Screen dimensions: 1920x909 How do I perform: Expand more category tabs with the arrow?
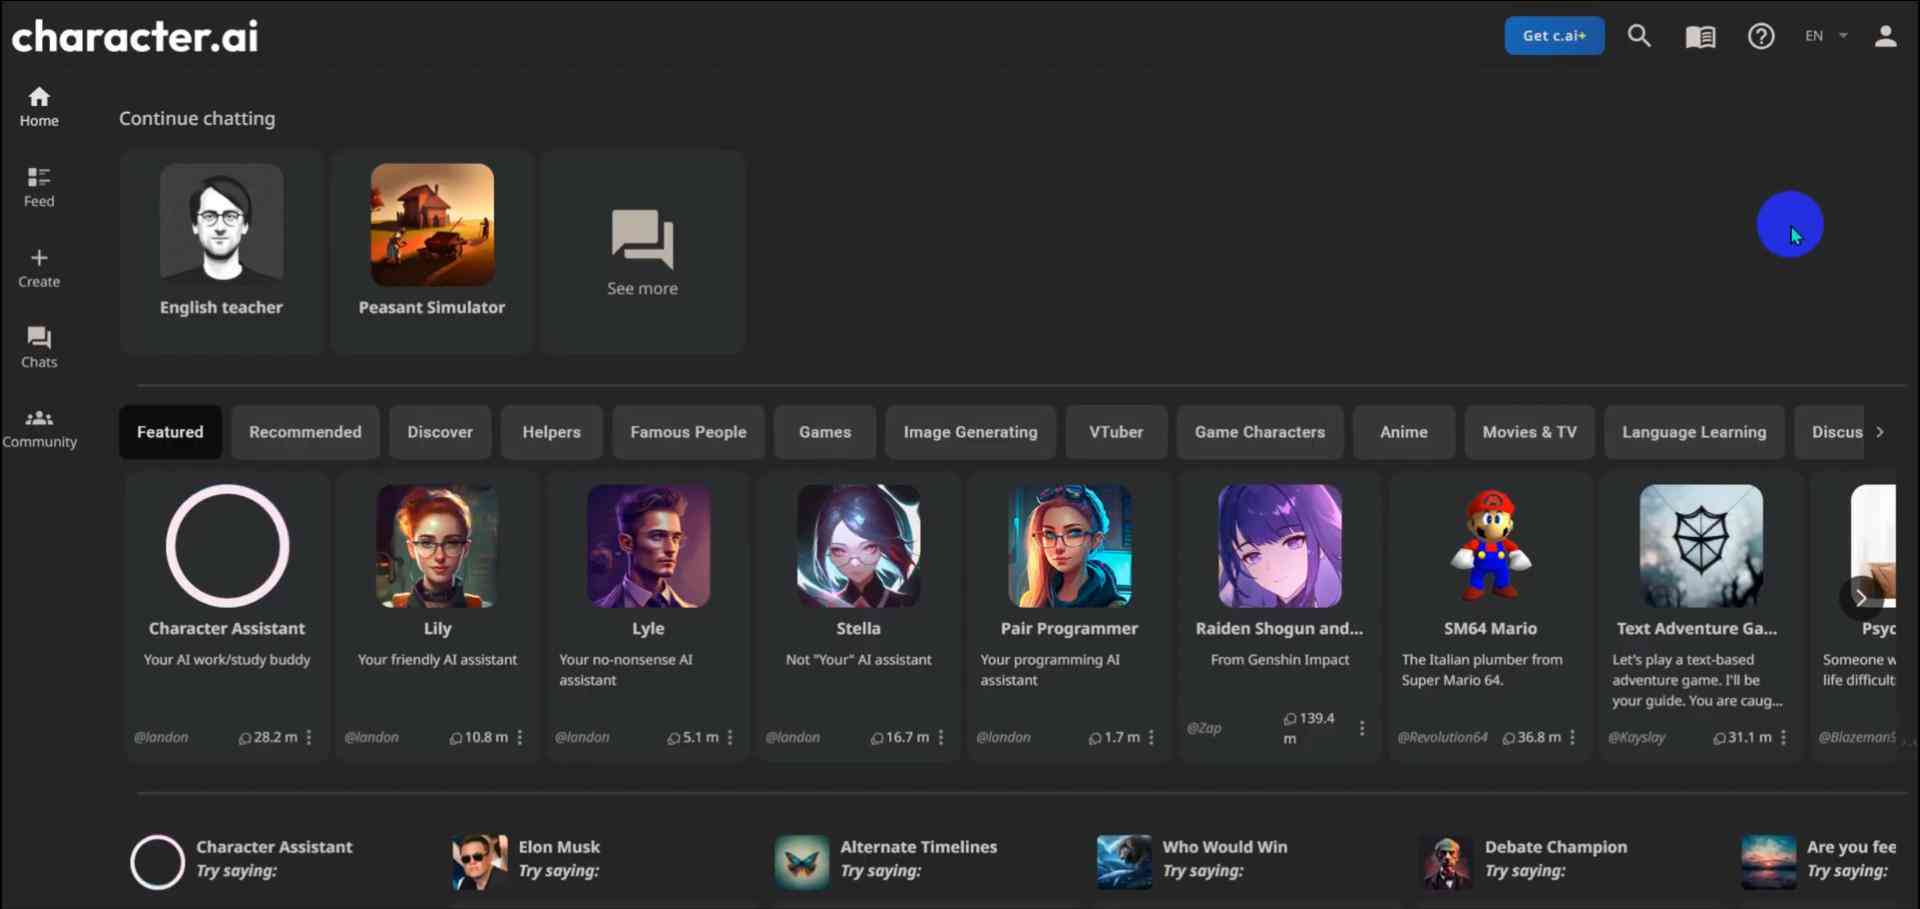coord(1880,432)
